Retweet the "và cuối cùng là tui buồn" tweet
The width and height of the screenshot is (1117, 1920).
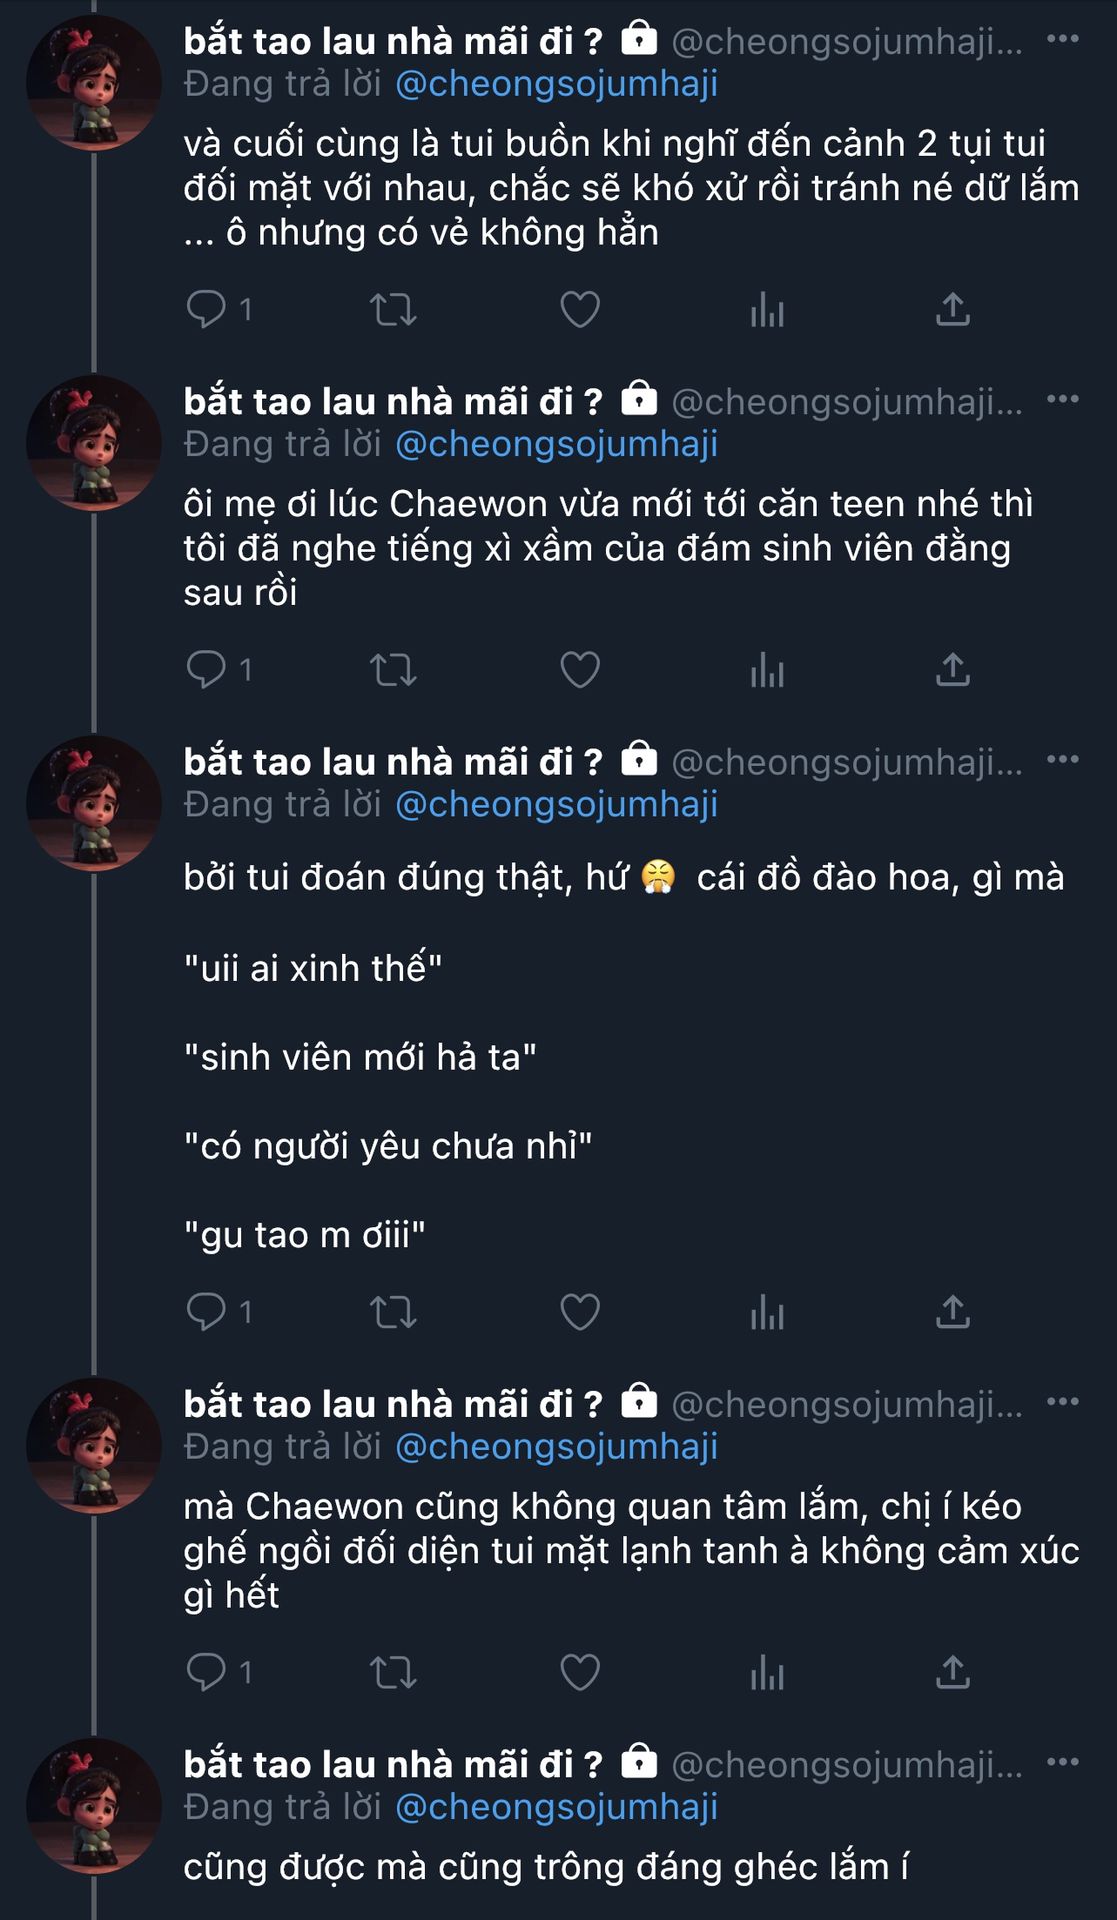[393, 310]
